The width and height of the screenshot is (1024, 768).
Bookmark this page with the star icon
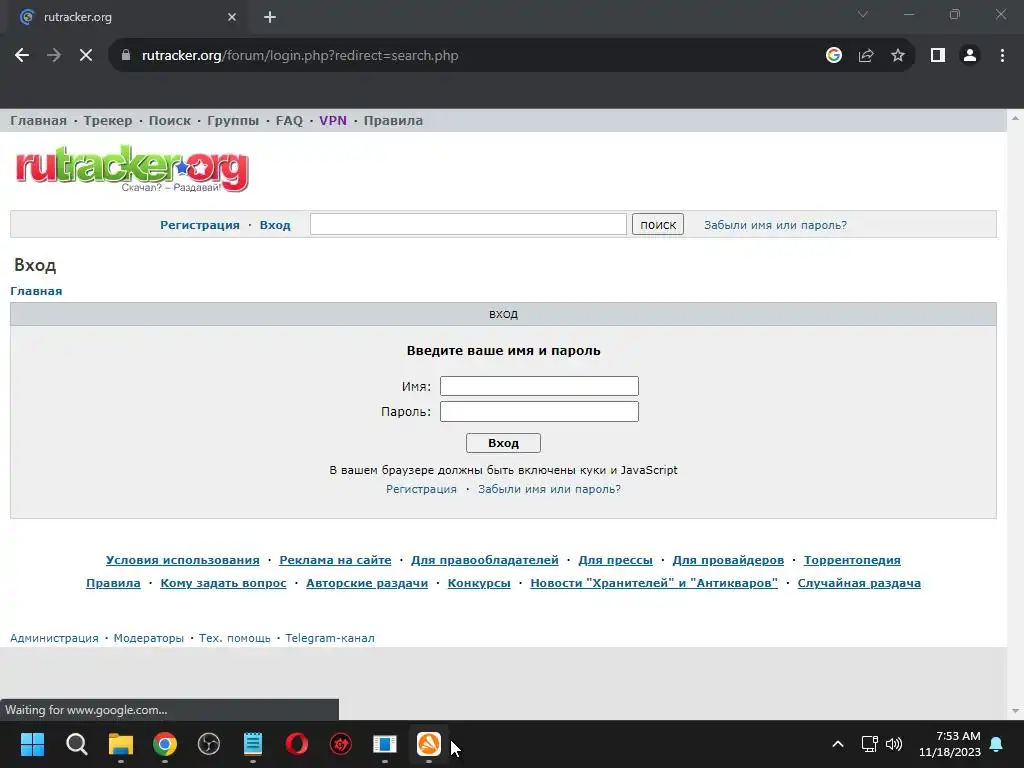(x=898, y=56)
